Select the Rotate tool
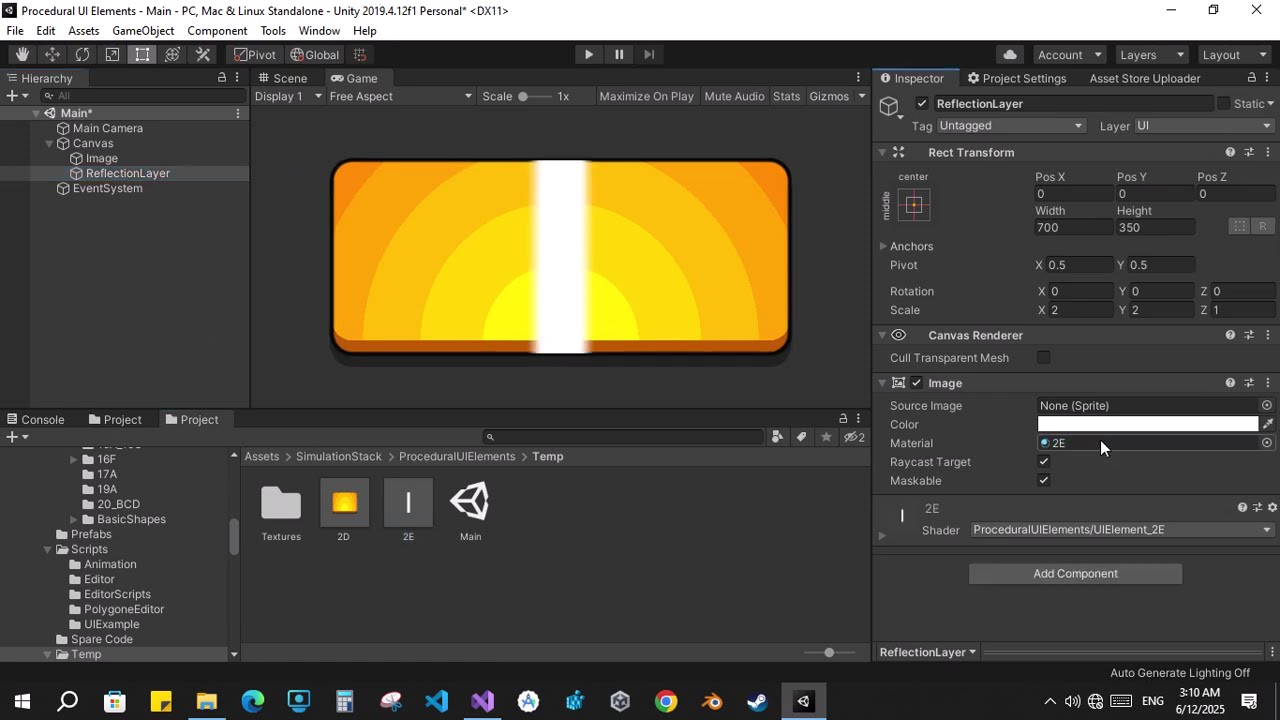Image resolution: width=1280 pixels, height=720 pixels. point(82,55)
